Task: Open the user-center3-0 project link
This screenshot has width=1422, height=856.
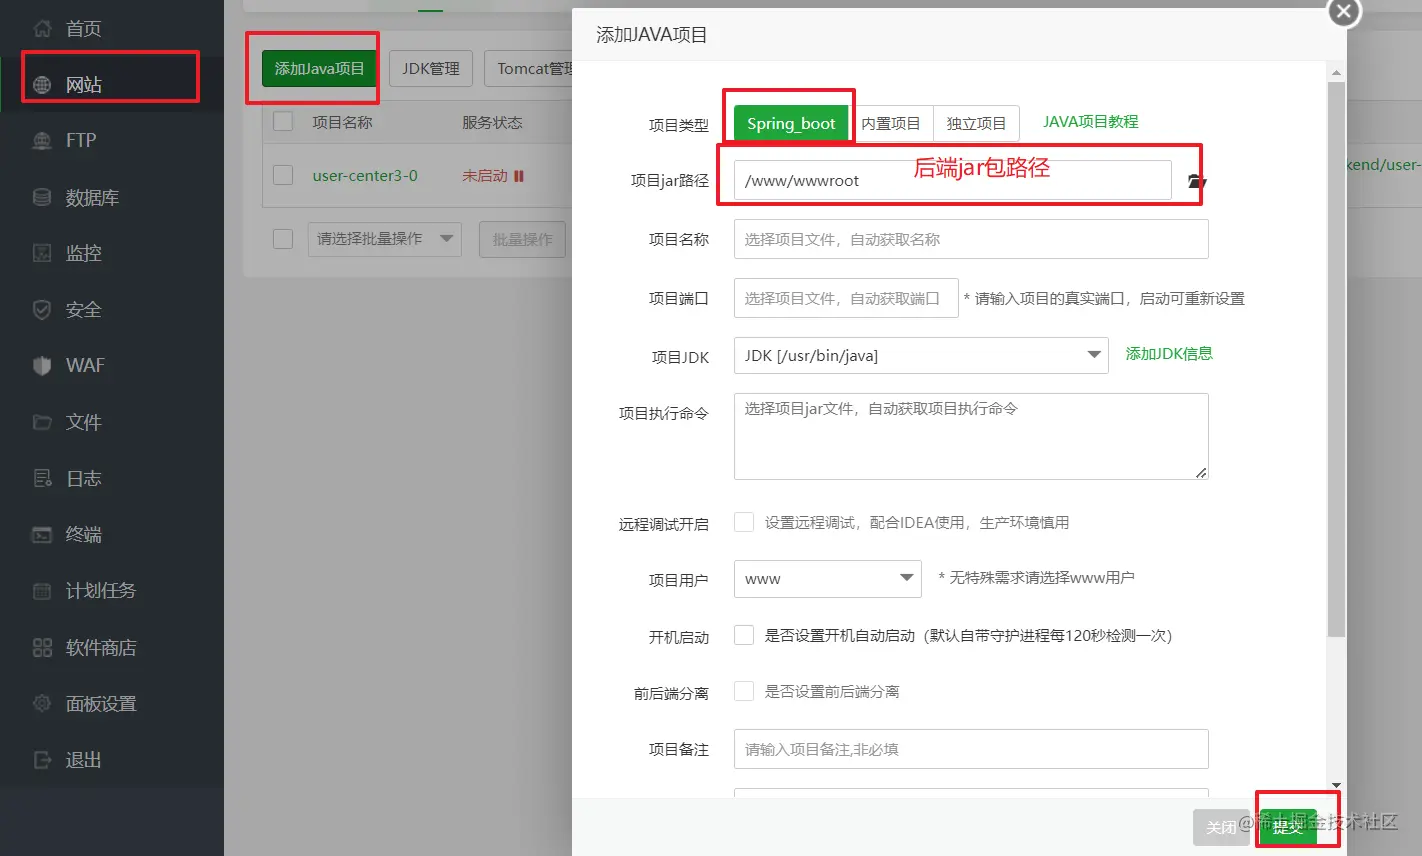Action: click(365, 176)
